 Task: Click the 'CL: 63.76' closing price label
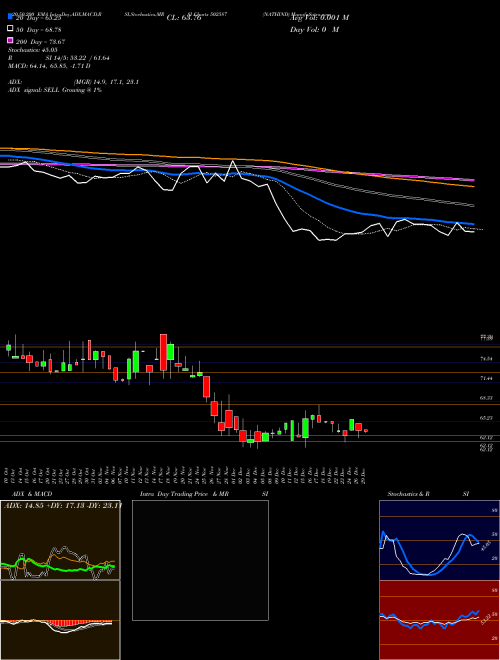click(x=184, y=18)
